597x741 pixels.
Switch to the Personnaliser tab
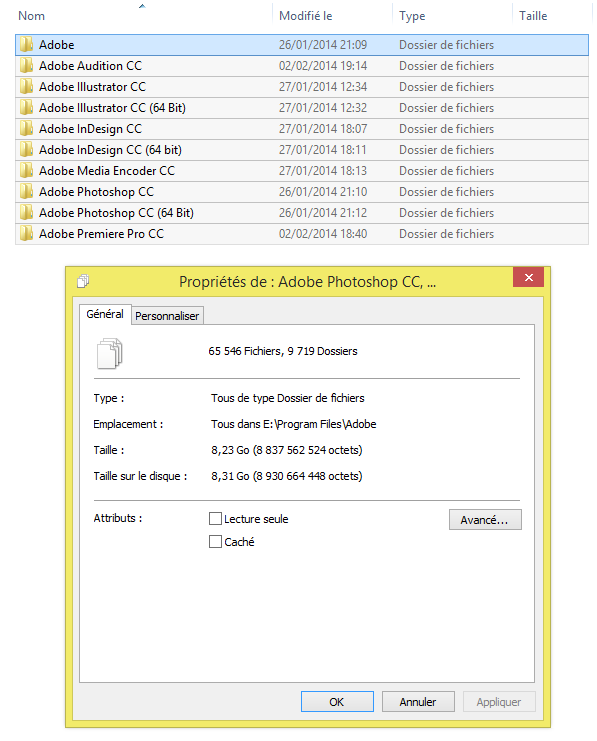(x=167, y=316)
